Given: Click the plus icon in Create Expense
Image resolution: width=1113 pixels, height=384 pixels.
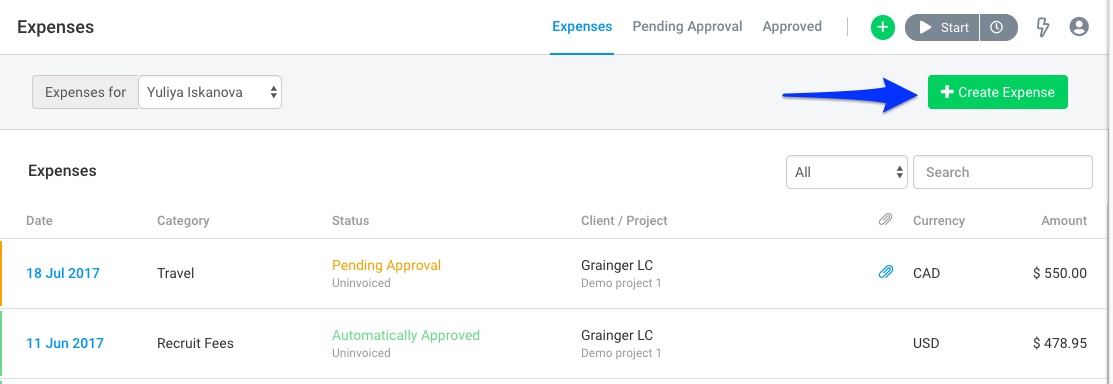Looking at the screenshot, I should (947, 92).
